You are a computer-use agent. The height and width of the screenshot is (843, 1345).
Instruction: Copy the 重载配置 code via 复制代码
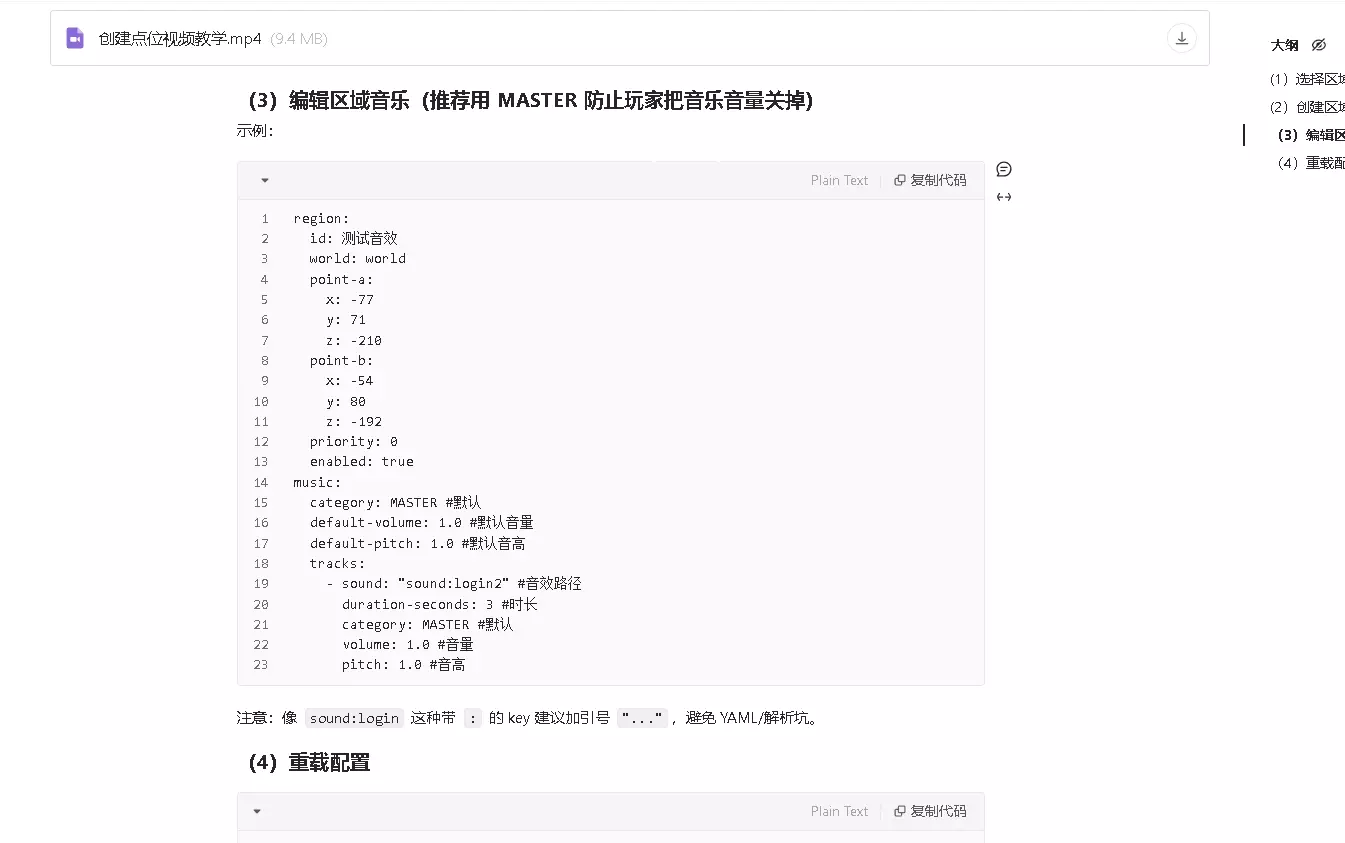930,811
